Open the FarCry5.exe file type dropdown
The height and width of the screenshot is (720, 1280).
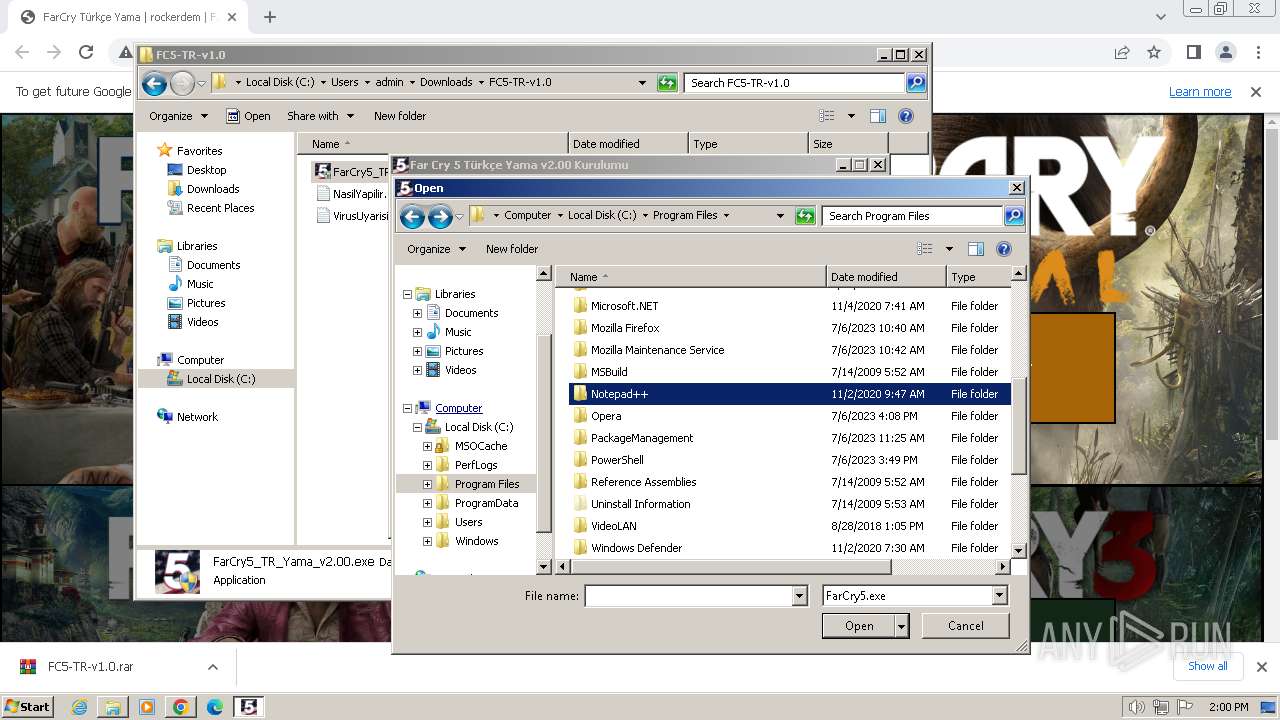[999, 596]
